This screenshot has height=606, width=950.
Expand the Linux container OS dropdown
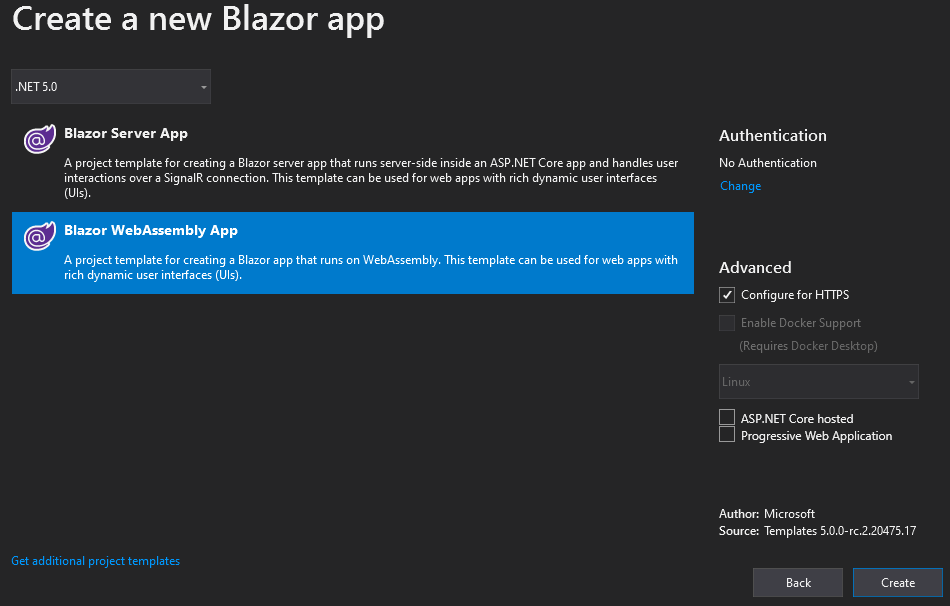click(810, 382)
